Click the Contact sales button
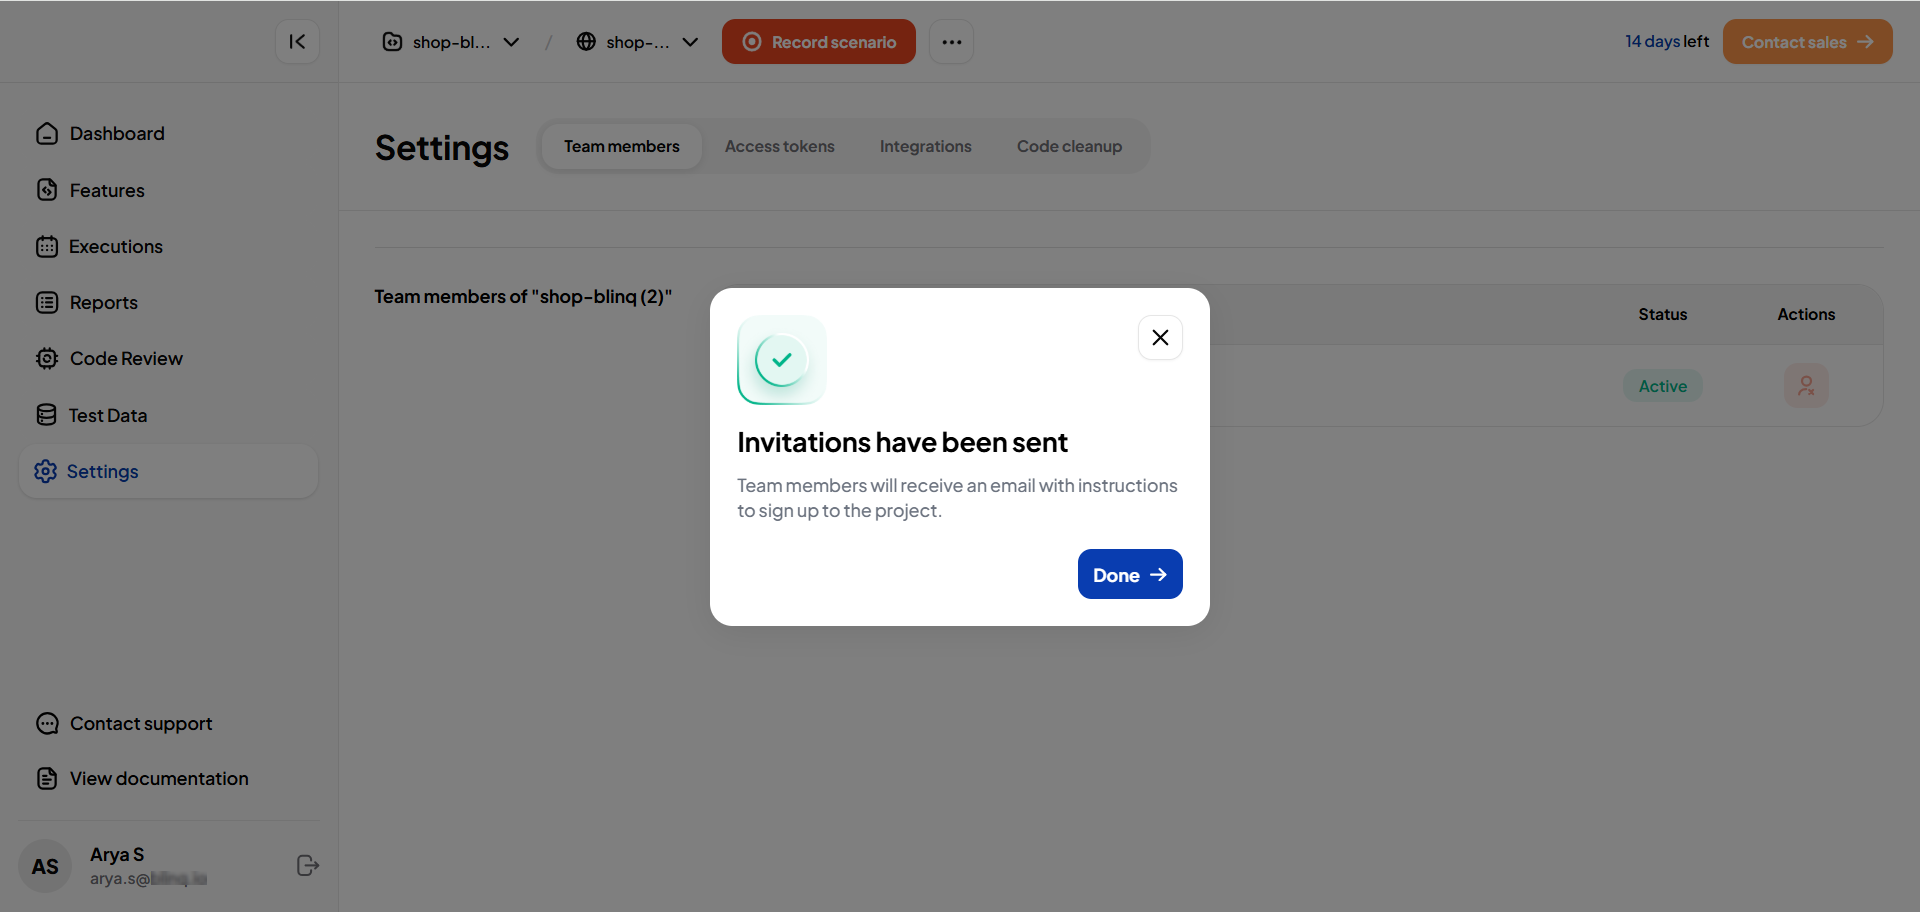 [1806, 42]
